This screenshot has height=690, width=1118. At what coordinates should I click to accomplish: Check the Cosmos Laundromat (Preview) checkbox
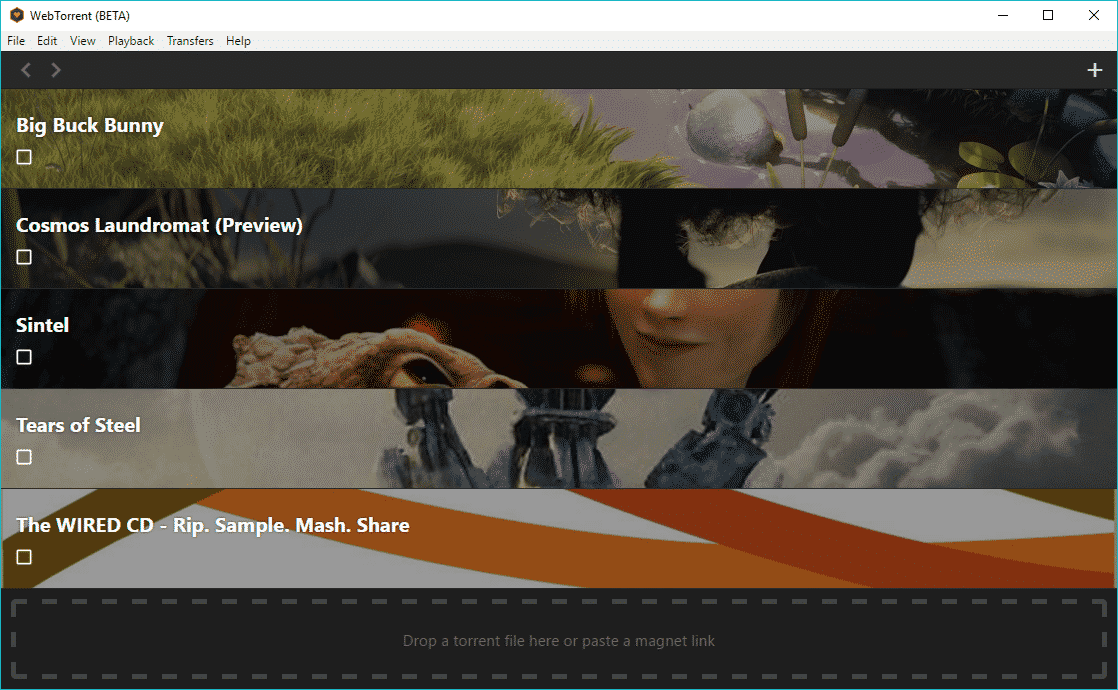click(x=23, y=257)
